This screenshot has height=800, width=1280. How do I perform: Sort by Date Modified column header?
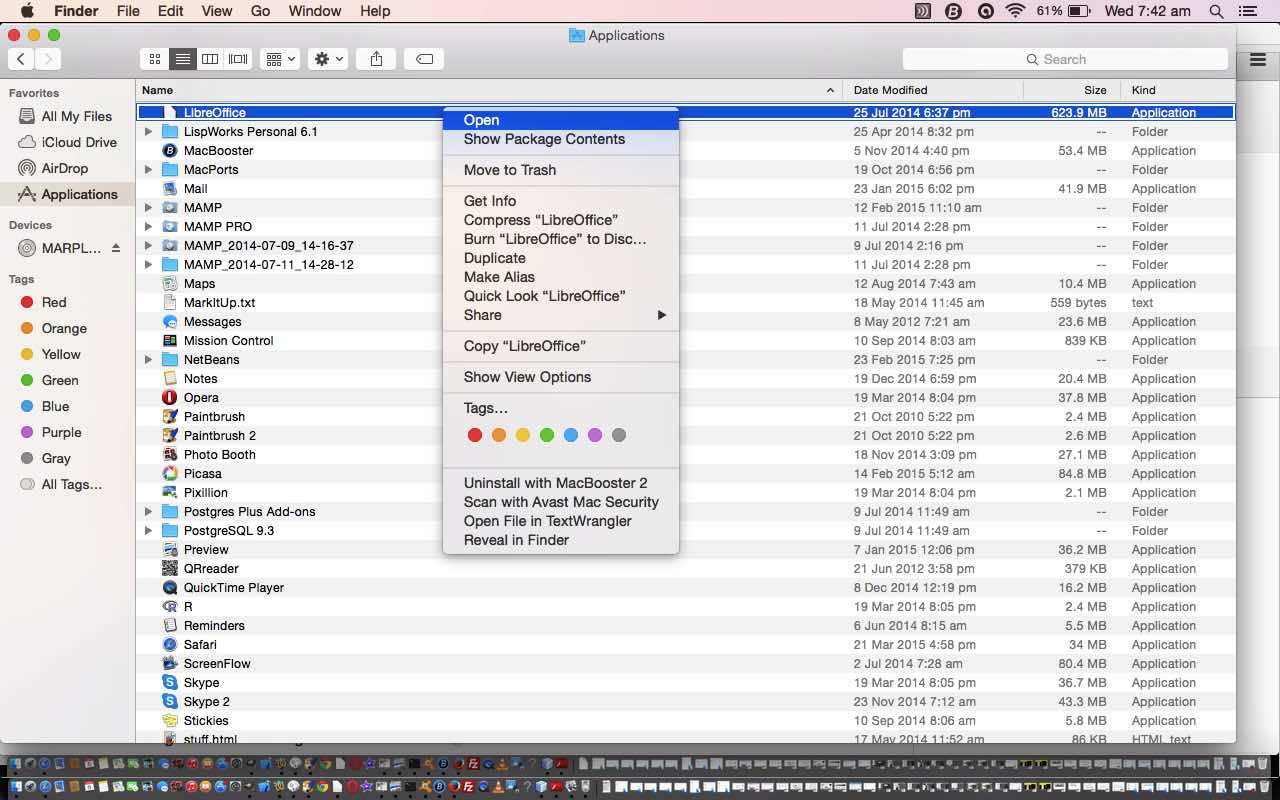tap(933, 90)
